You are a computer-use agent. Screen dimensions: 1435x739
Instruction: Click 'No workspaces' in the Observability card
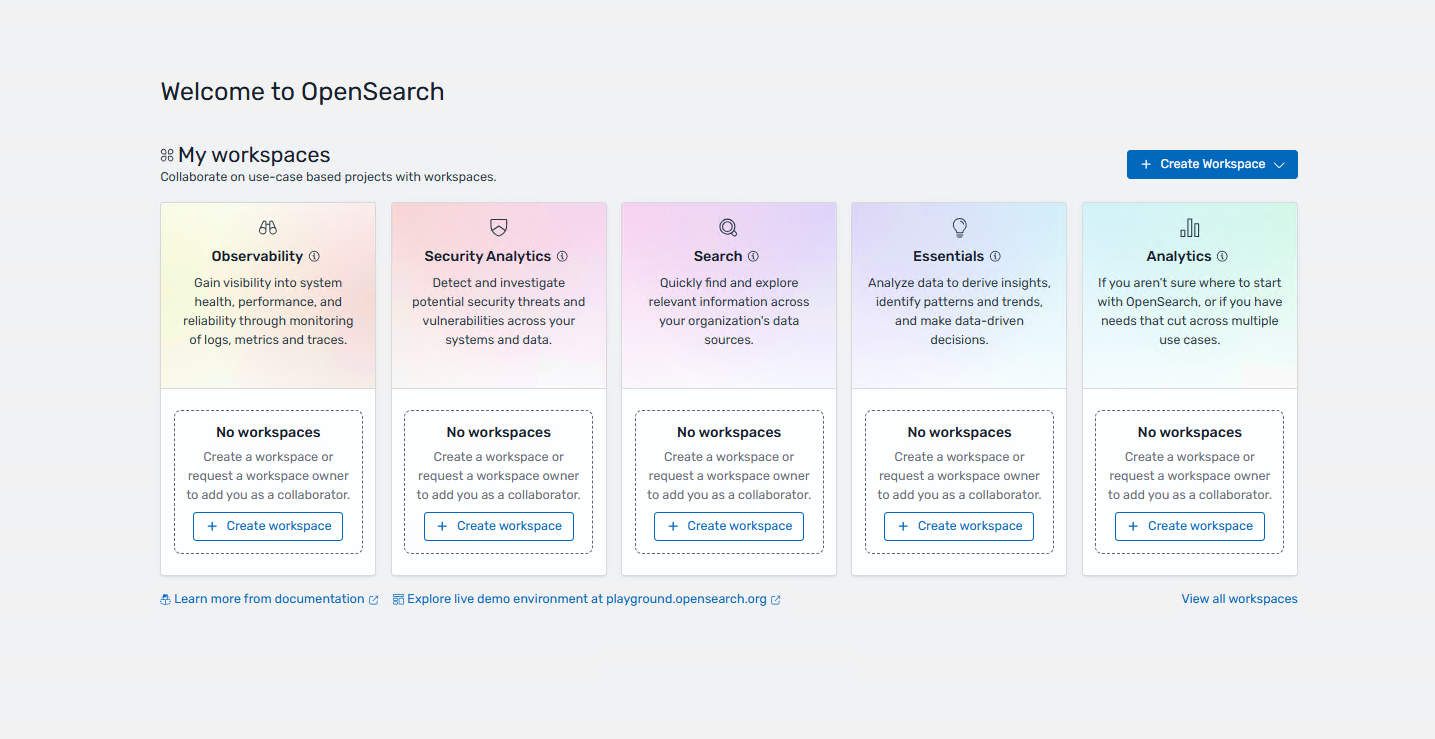268,432
